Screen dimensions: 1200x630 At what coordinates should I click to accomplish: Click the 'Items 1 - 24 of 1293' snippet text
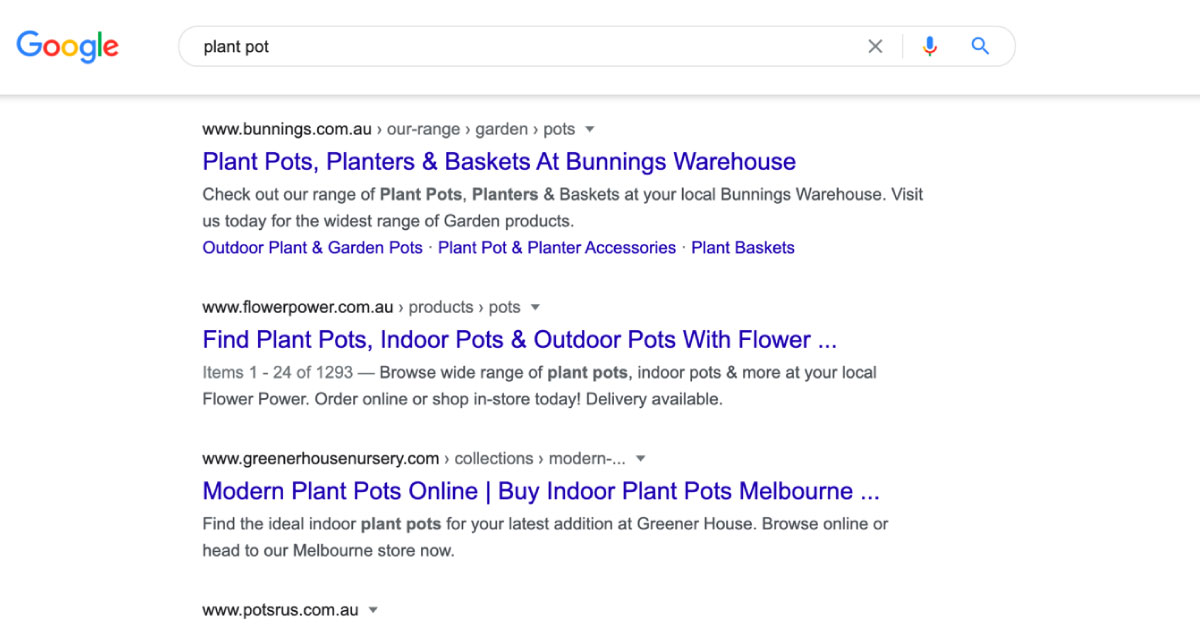tap(278, 373)
